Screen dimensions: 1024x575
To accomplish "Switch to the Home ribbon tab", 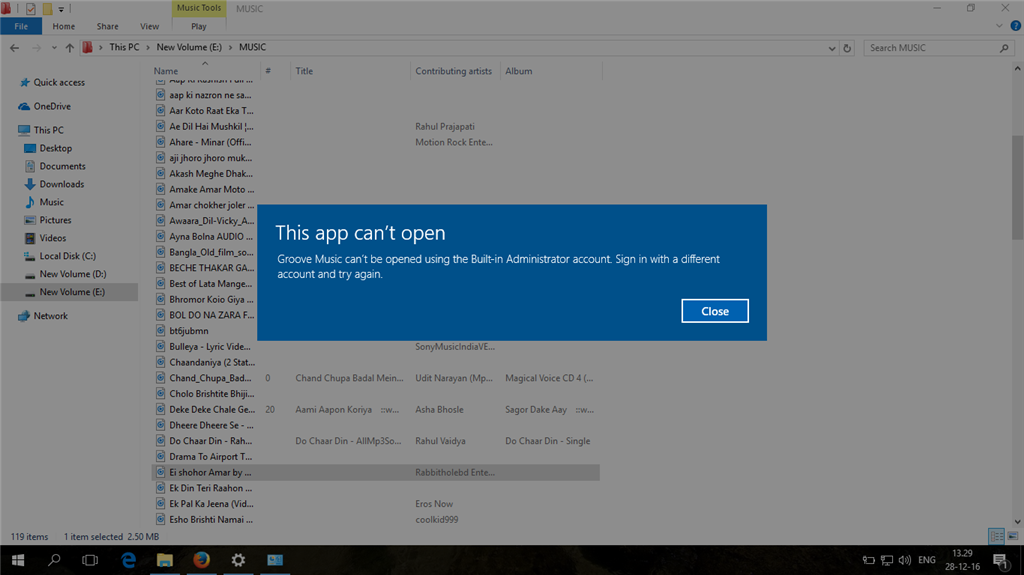I will (63, 26).
